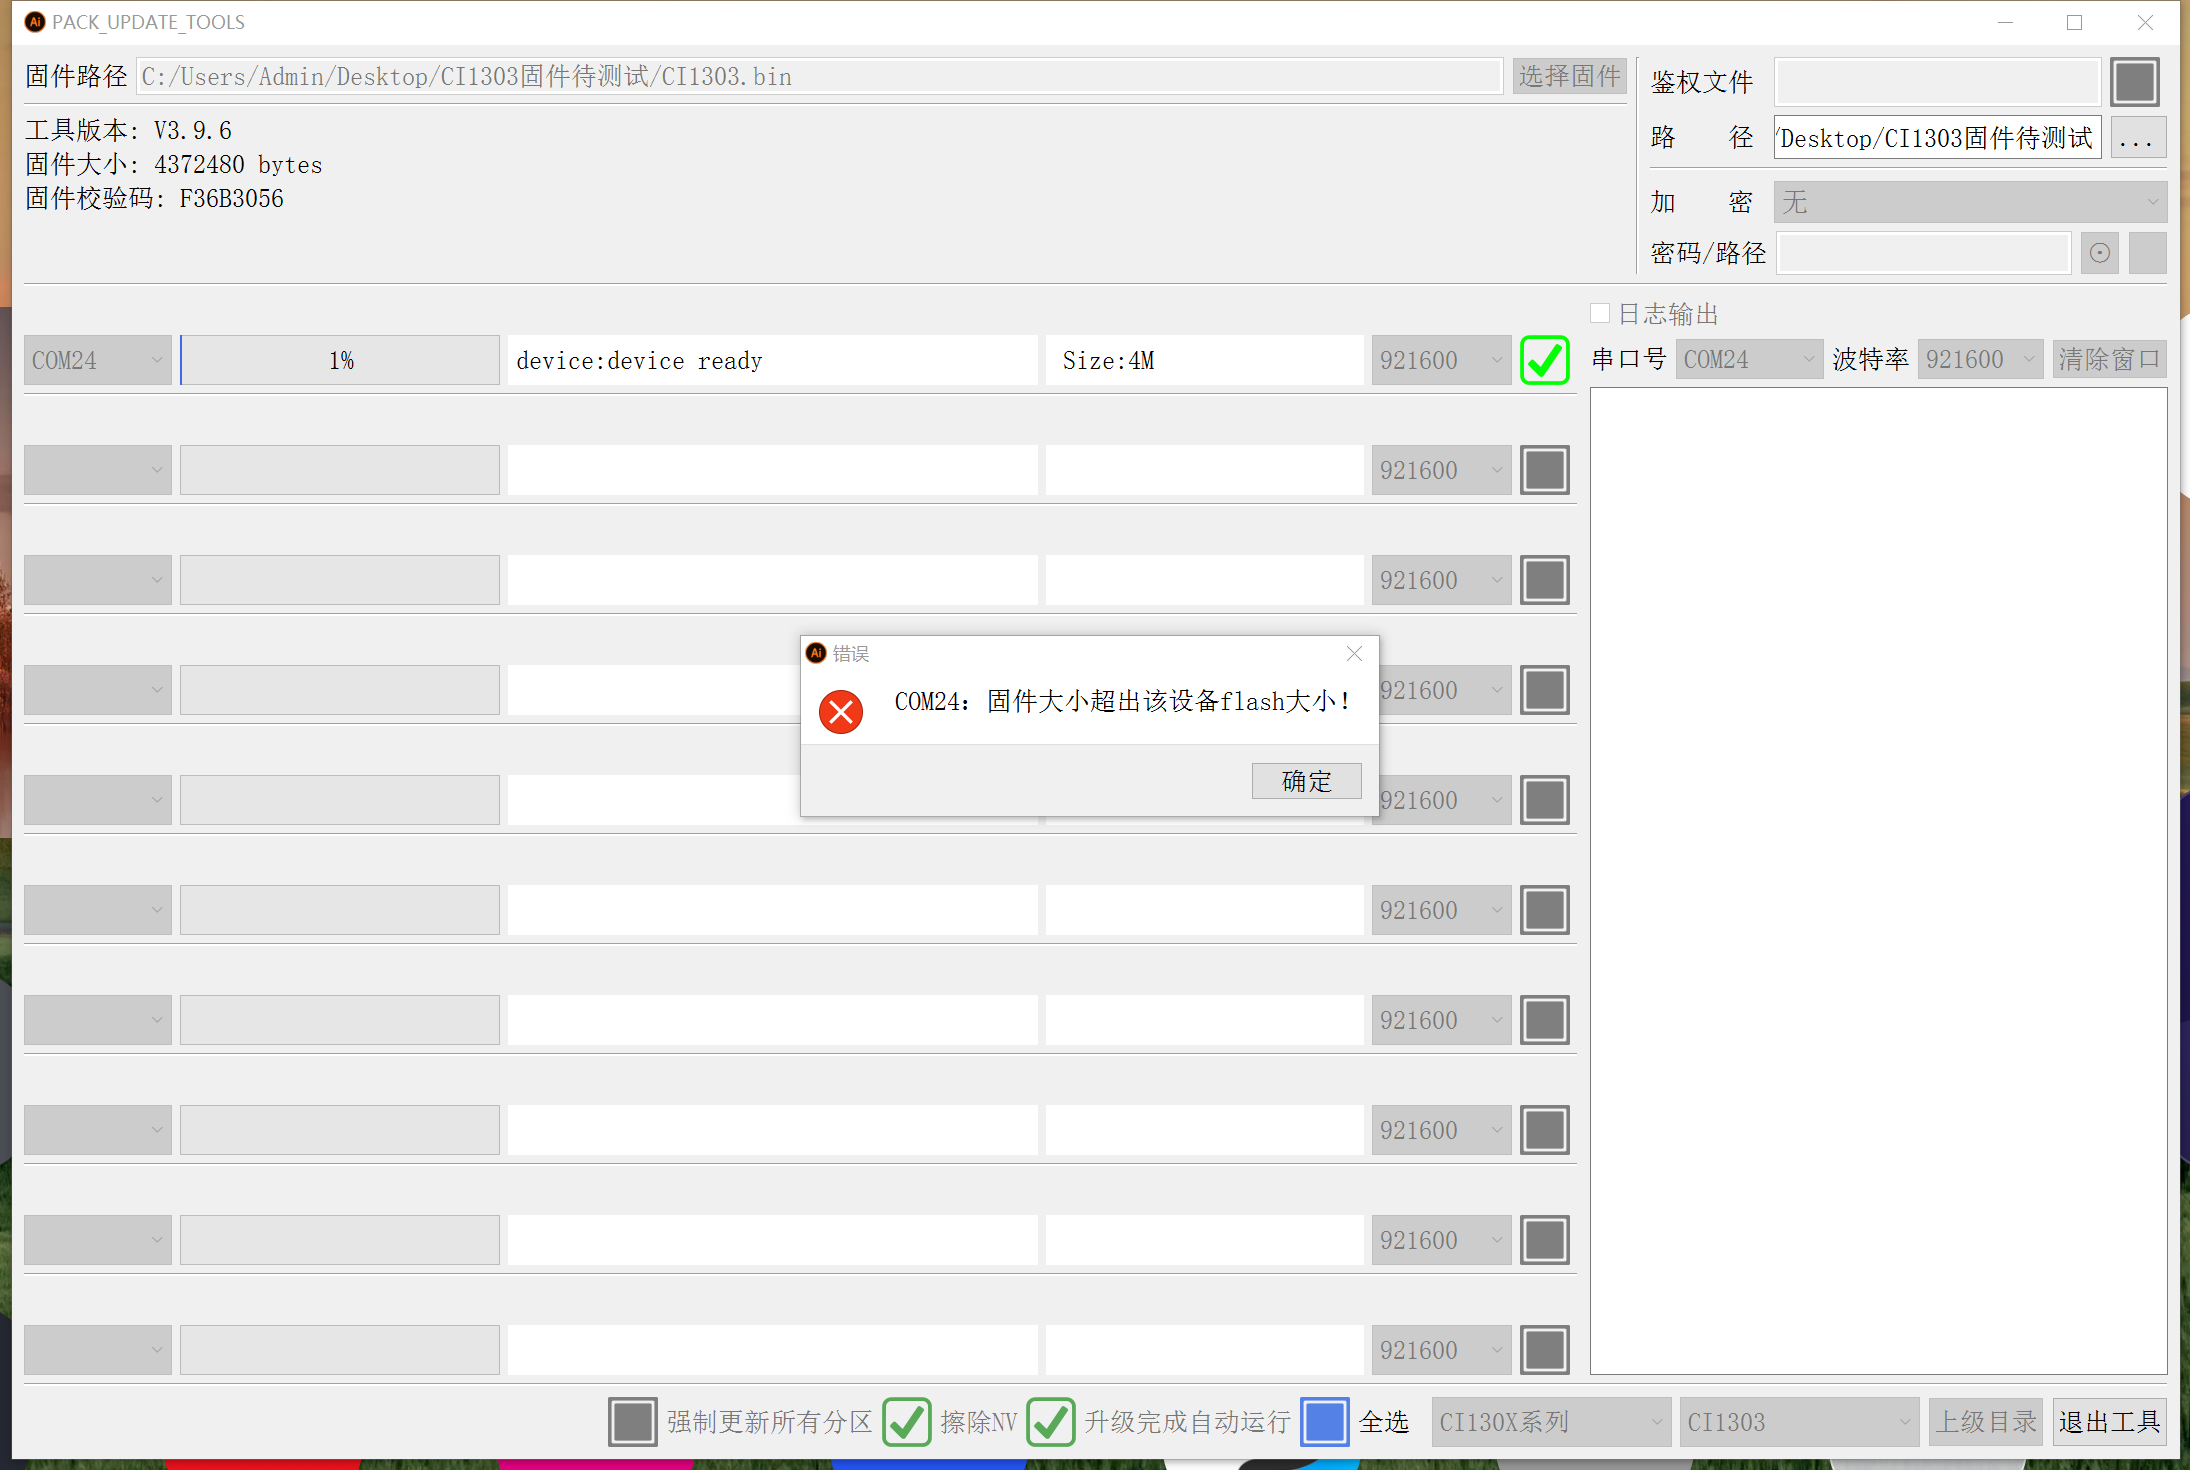Click the gray square beside password path field
Screen dimensions: 2190x1470
2147,253
